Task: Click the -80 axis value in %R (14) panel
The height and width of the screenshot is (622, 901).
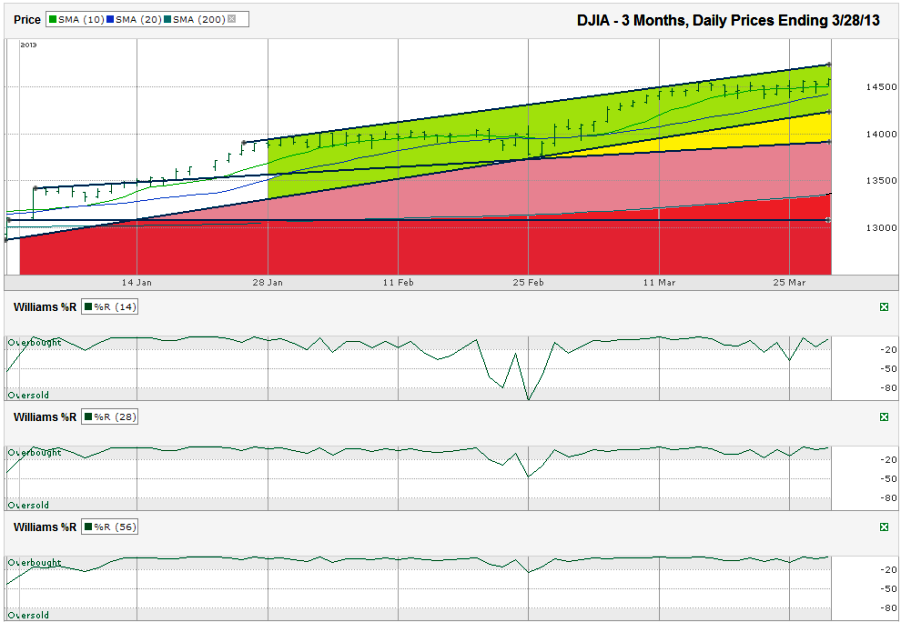Action: pos(889,388)
